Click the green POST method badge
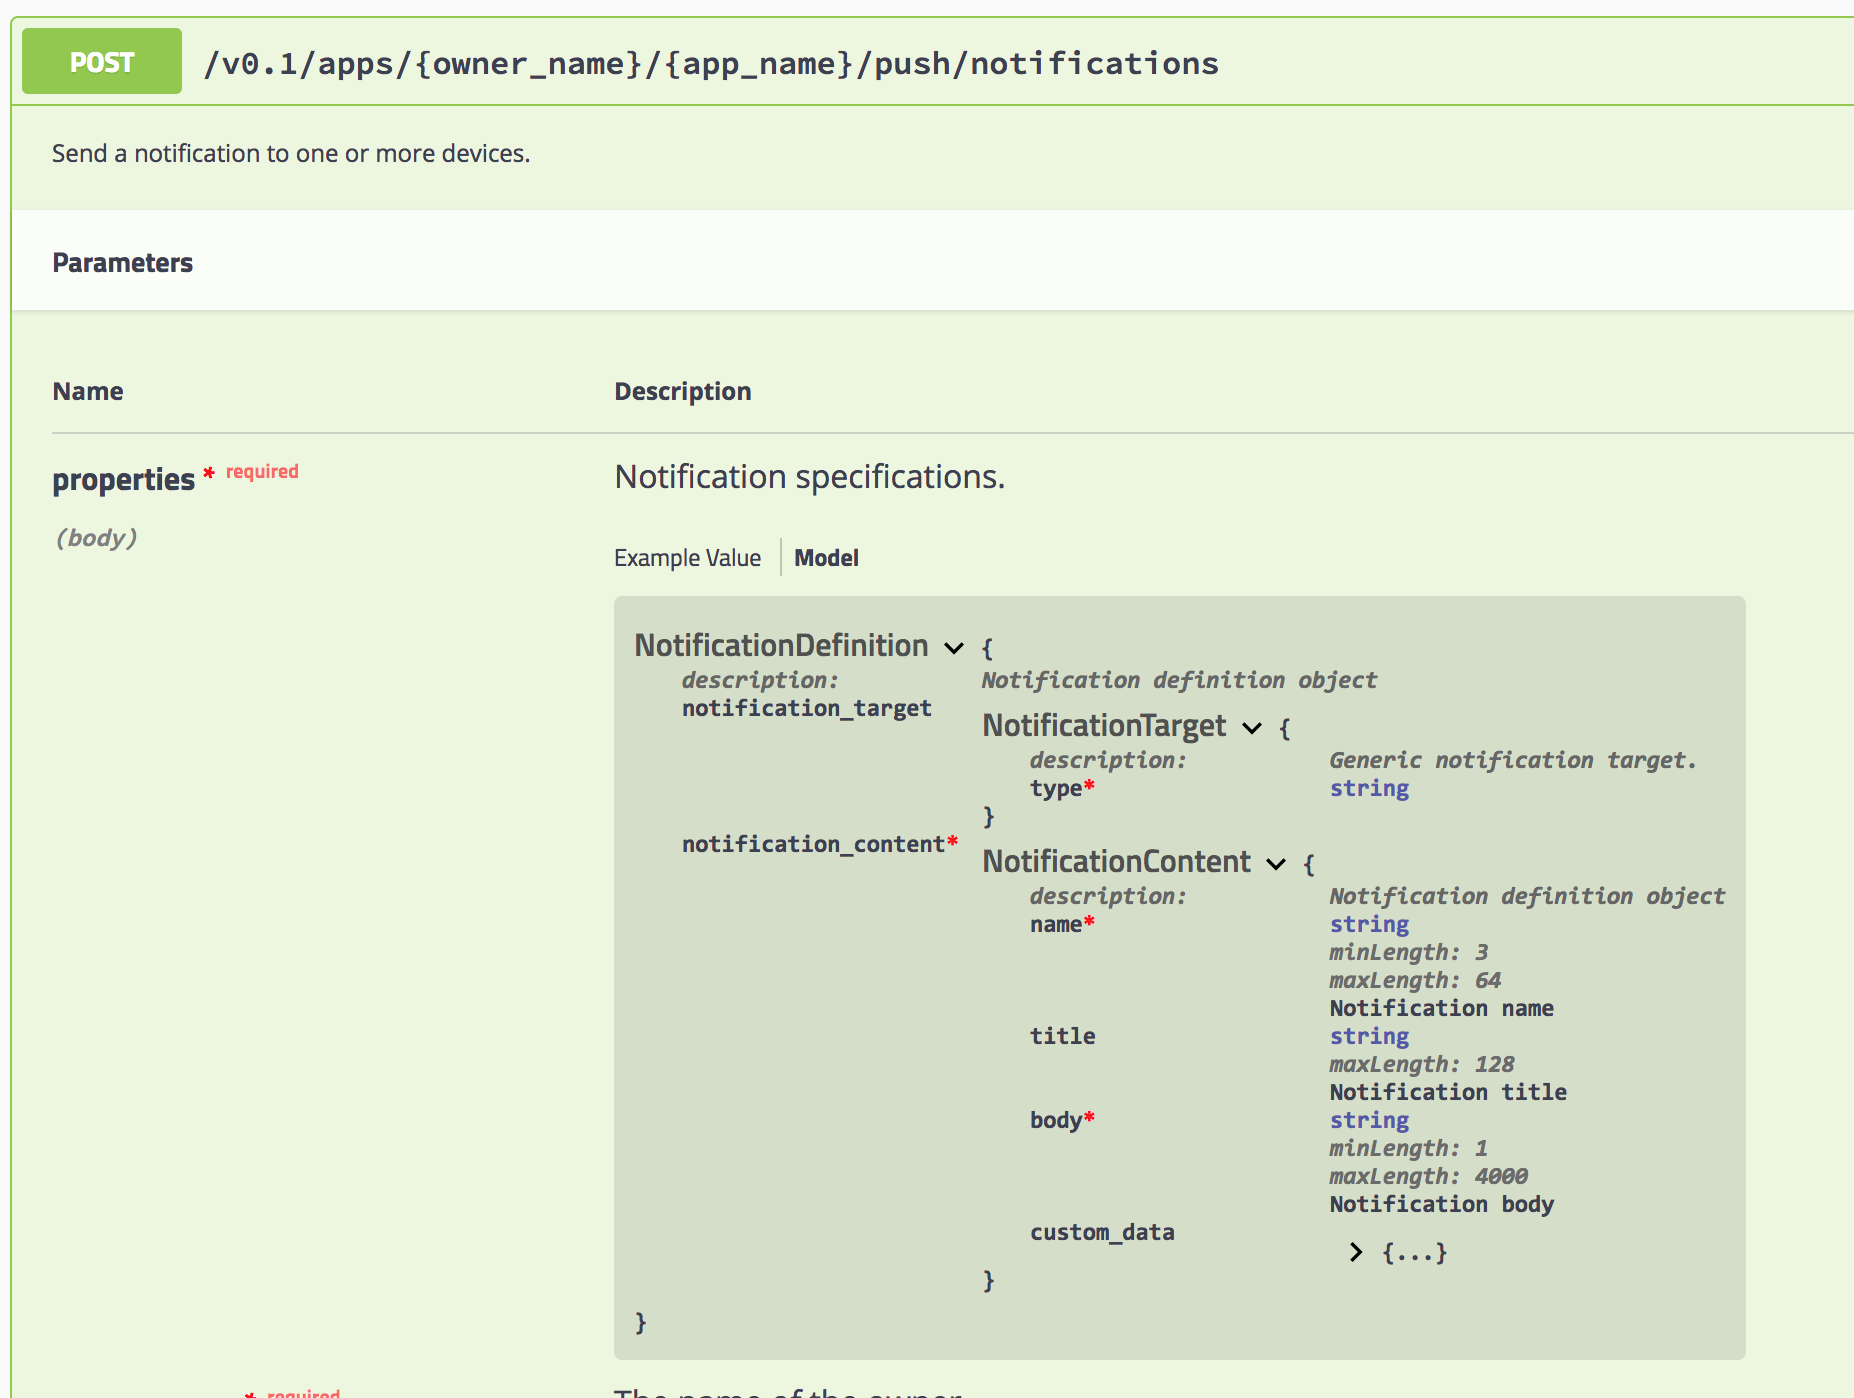This screenshot has width=1854, height=1398. coord(100,62)
